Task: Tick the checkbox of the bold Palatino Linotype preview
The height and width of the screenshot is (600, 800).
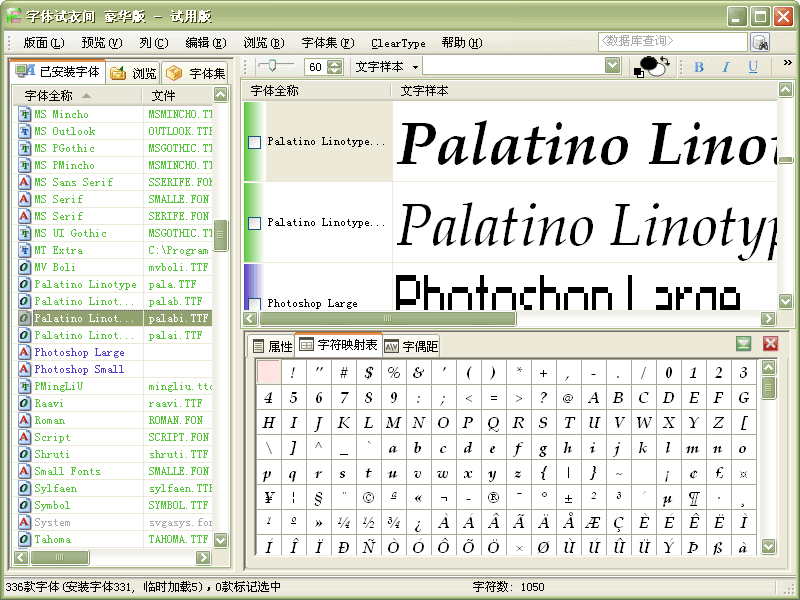Action: click(255, 142)
